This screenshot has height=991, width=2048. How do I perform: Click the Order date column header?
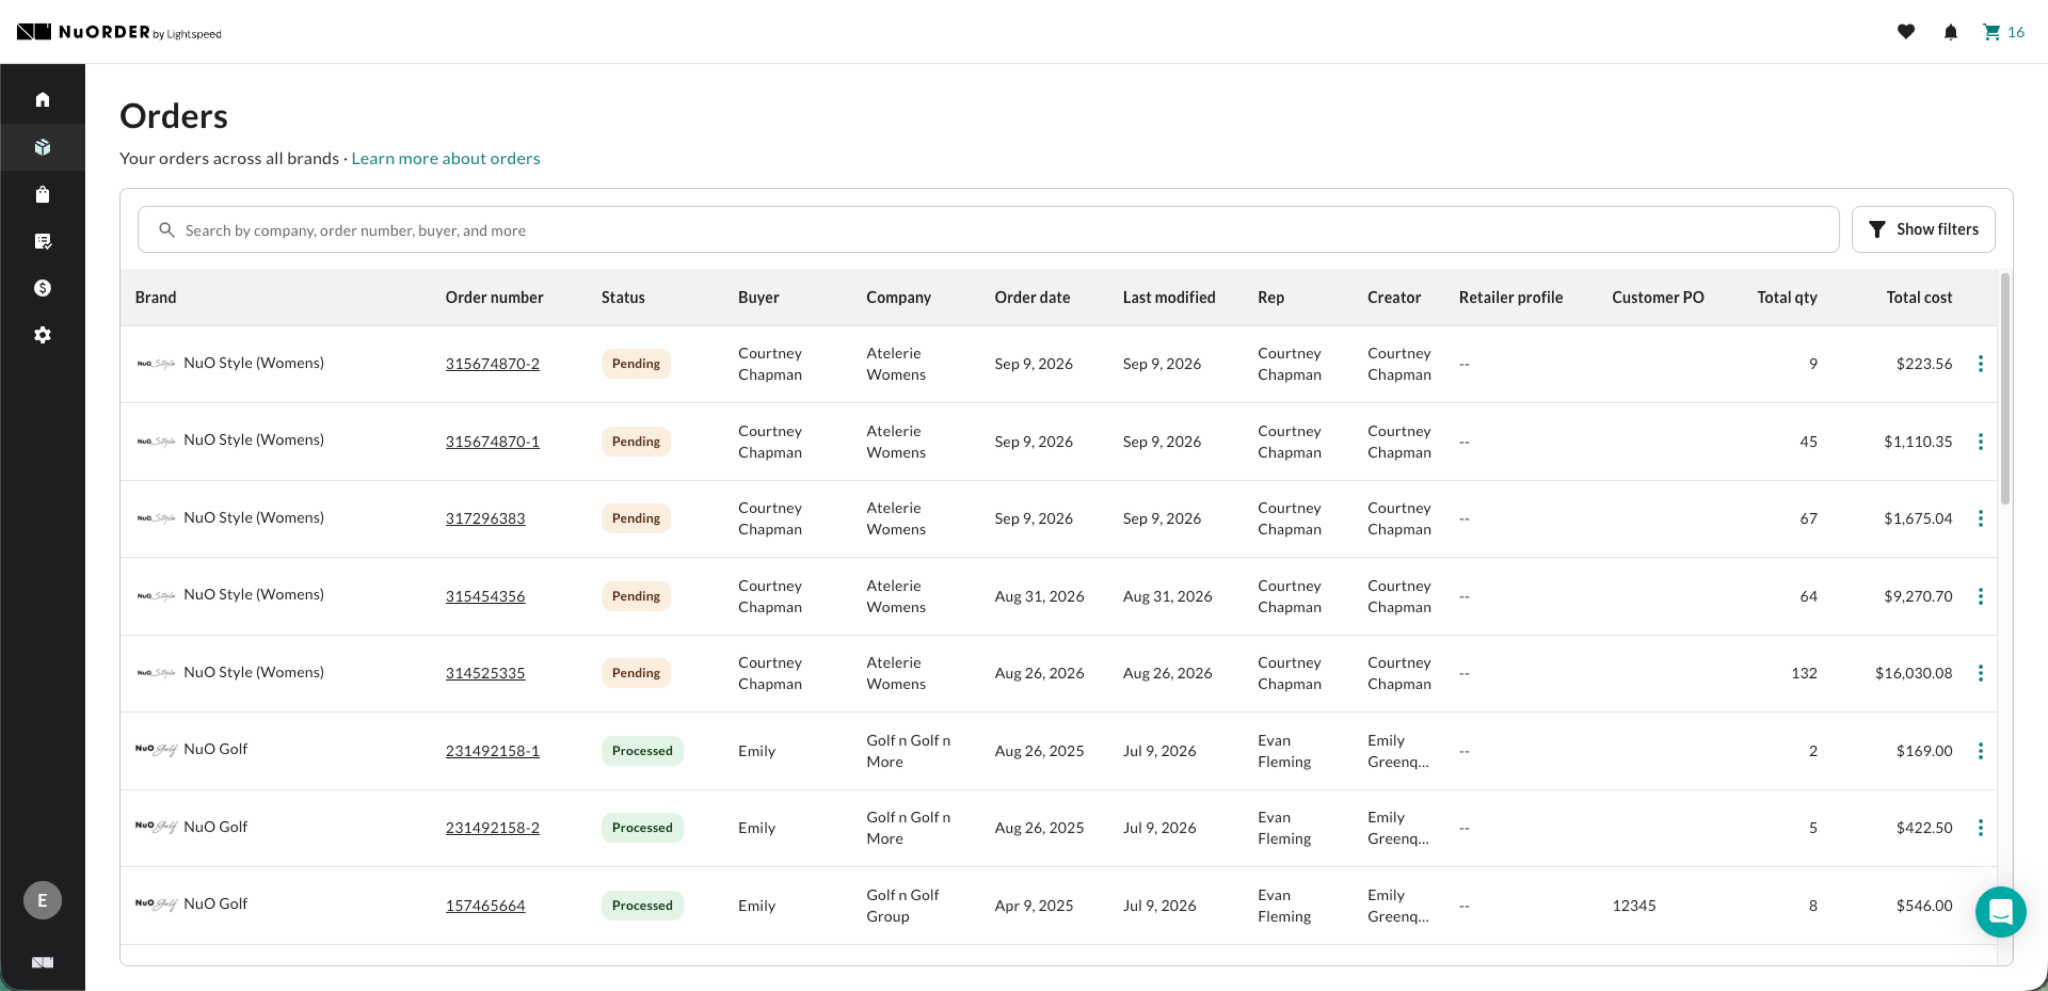point(1032,297)
